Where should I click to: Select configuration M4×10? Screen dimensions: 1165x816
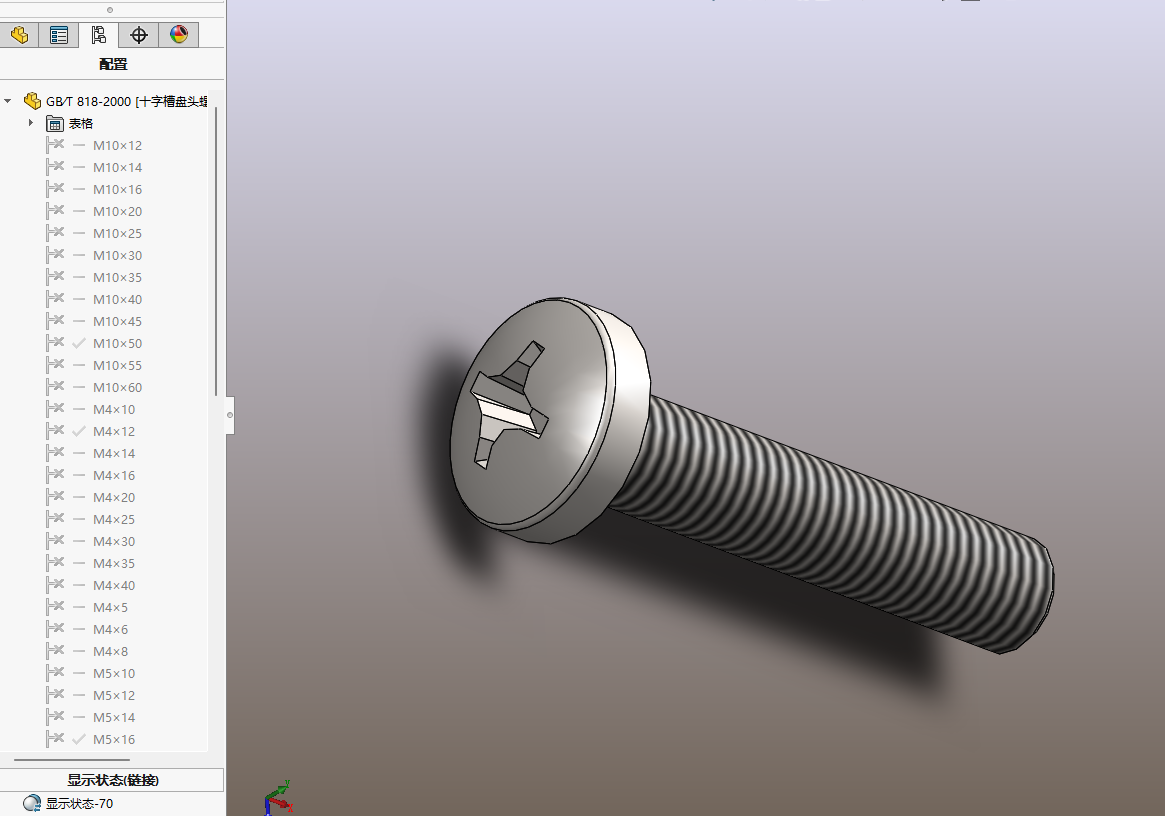[114, 409]
